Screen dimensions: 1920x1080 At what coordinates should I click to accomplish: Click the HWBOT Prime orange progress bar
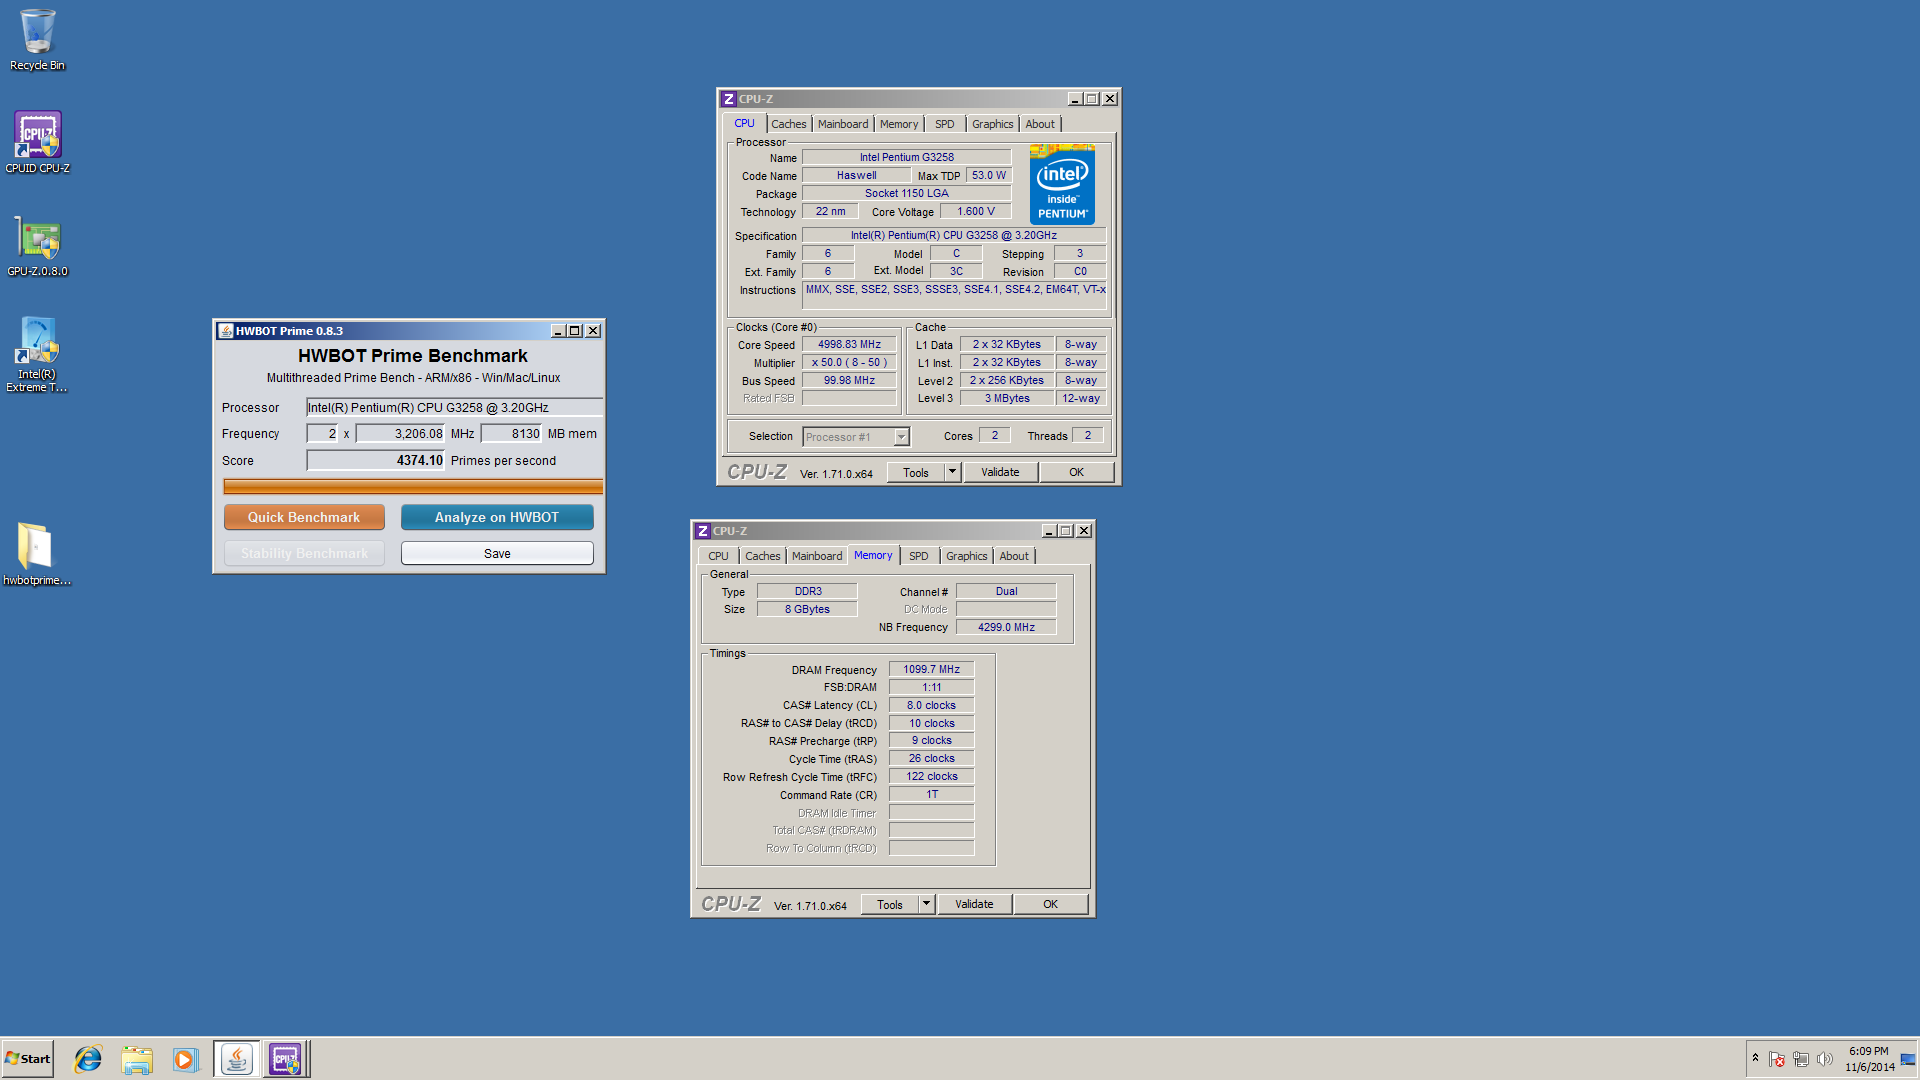(x=413, y=487)
